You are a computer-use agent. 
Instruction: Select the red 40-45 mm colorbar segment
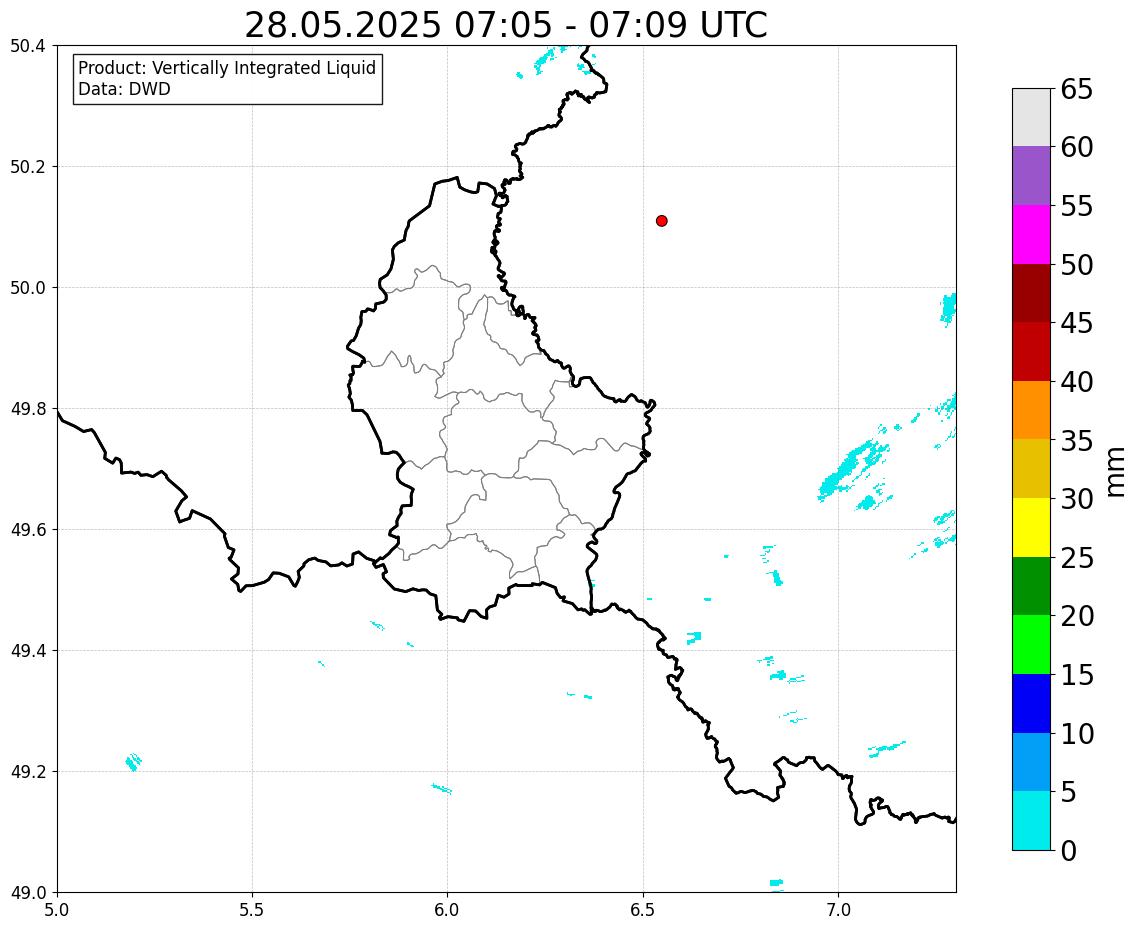[x=1031, y=351]
